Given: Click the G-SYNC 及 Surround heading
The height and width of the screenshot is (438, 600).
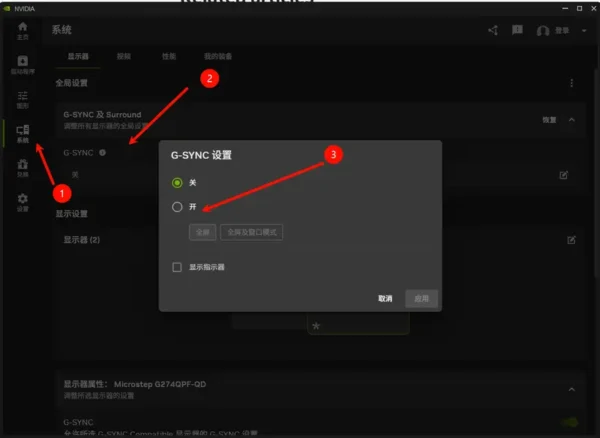Looking at the screenshot, I should 102,114.
